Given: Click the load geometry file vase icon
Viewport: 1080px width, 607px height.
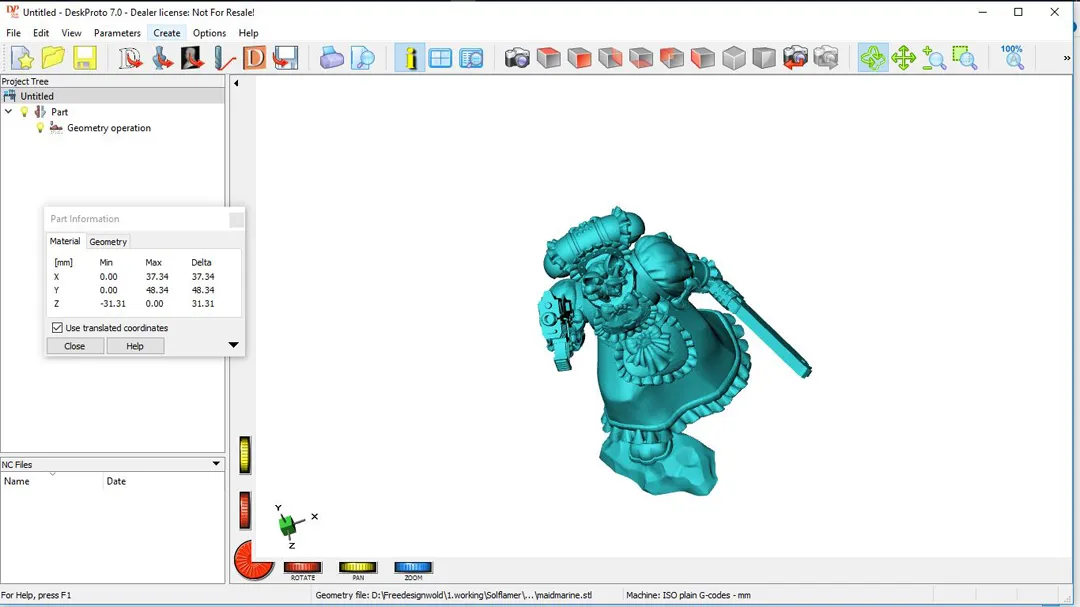Looking at the screenshot, I should (162, 58).
